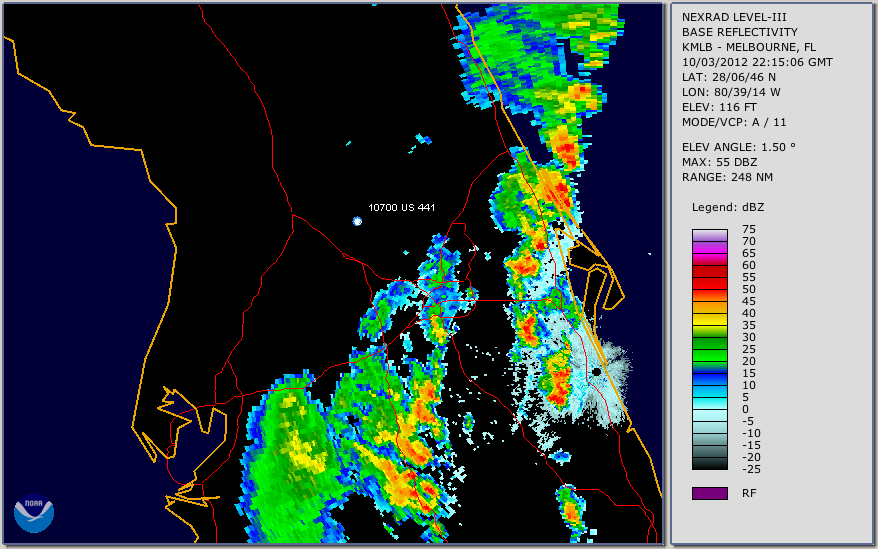The image size is (878, 549).
Task: Select "NEXRAD LEVEL-III" header text
Action: coord(734,17)
